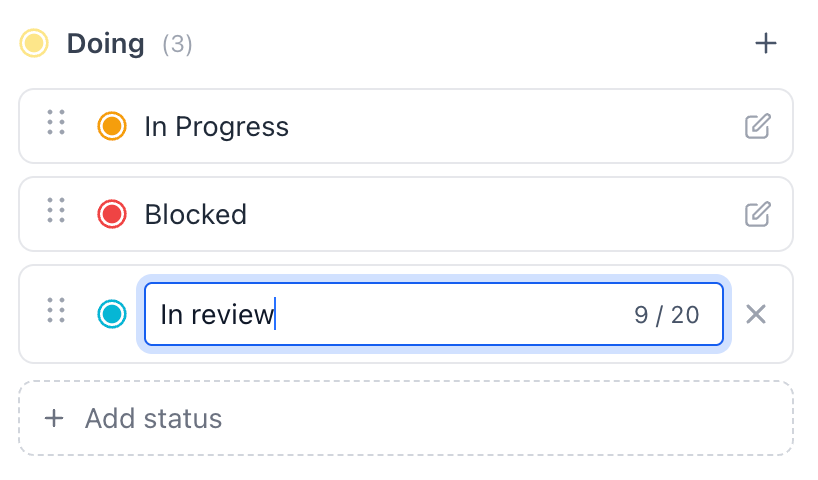This screenshot has height=480, width=818.
Task: Click the Doing group title
Action: [105, 44]
